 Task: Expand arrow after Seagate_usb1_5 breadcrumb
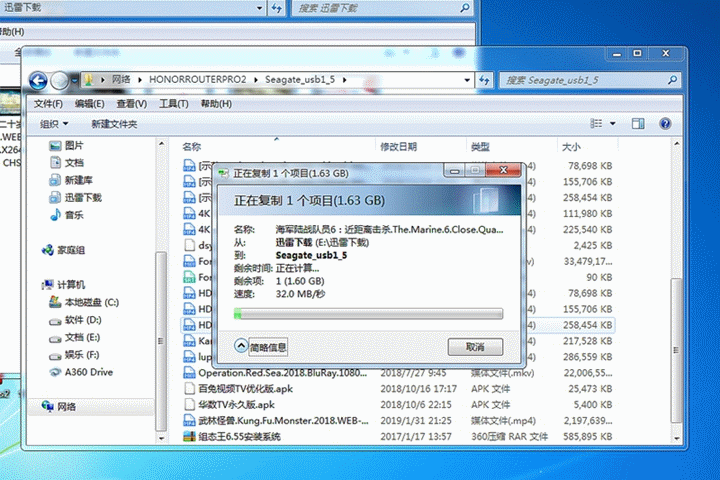[x=344, y=80]
